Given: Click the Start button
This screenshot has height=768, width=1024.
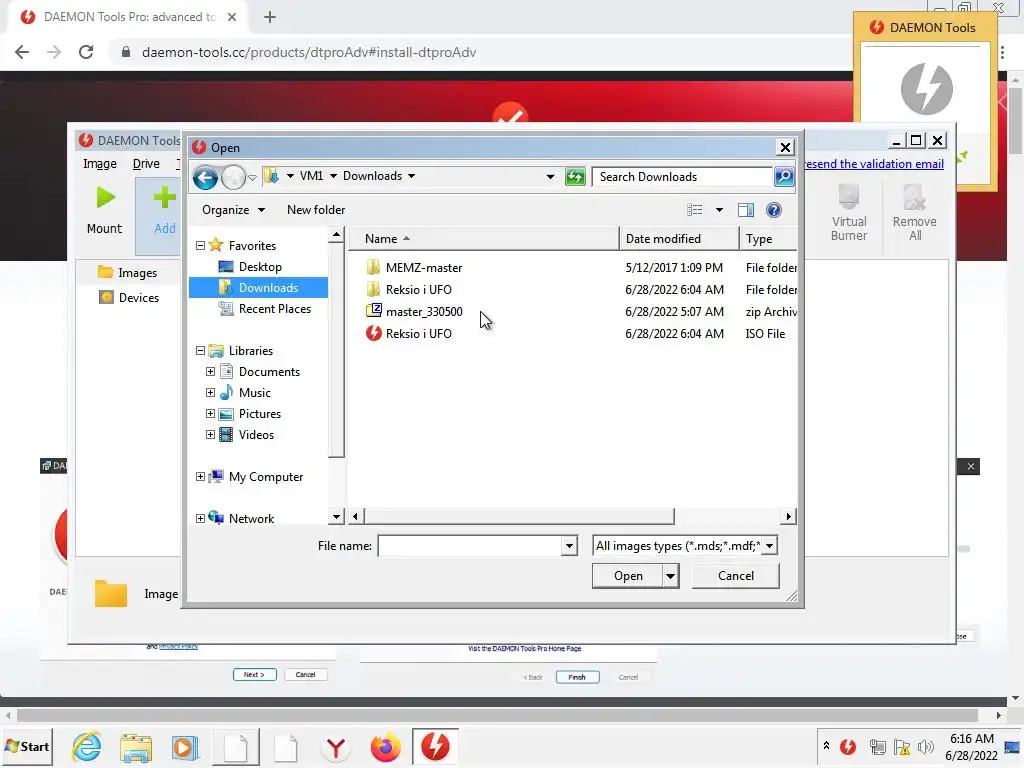Looking at the screenshot, I should [27, 746].
